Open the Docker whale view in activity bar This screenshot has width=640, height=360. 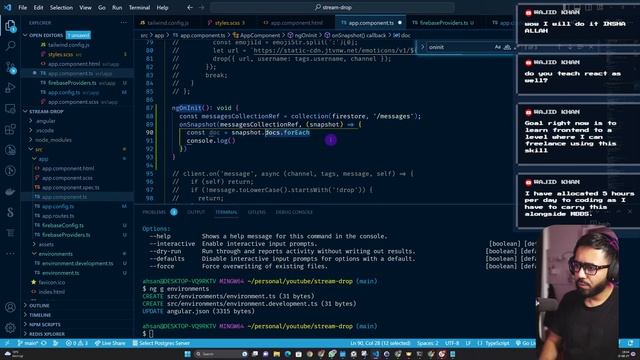pos(10,191)
